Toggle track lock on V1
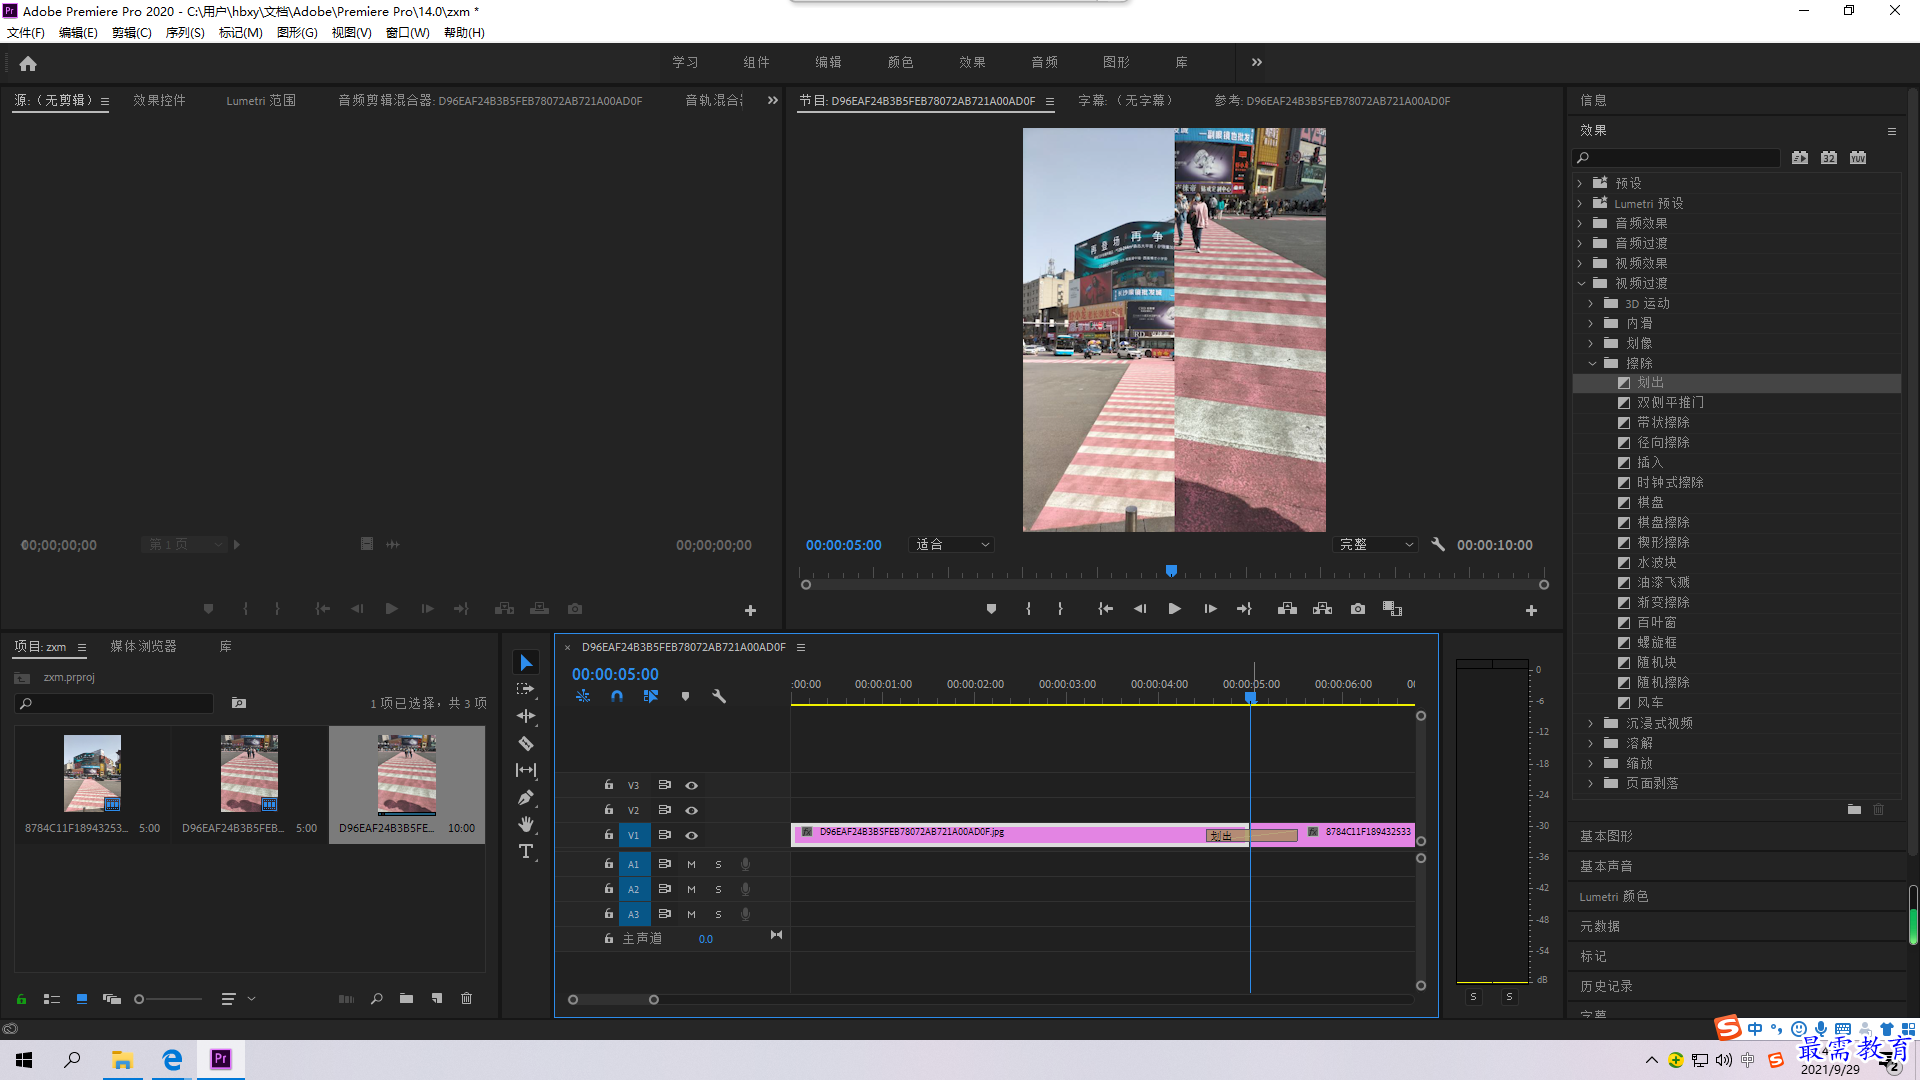This screenshot has height=1080, width=1920. (x=608, y=835)
